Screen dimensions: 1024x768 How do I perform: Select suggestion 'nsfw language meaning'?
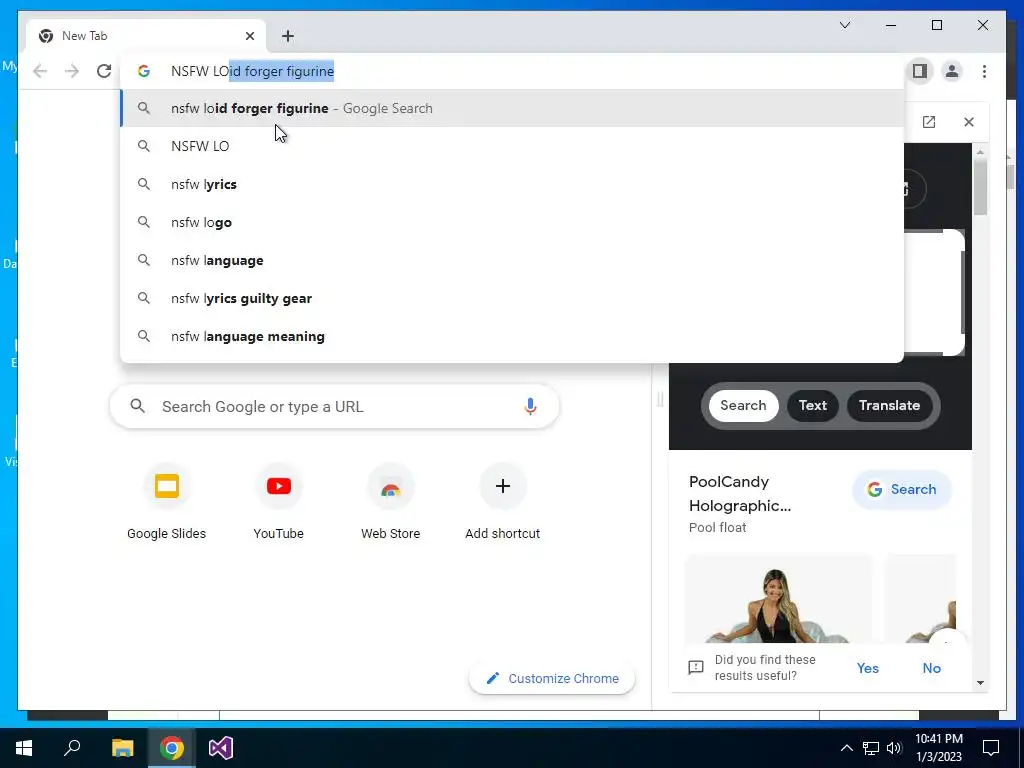(x=513, y=336)
